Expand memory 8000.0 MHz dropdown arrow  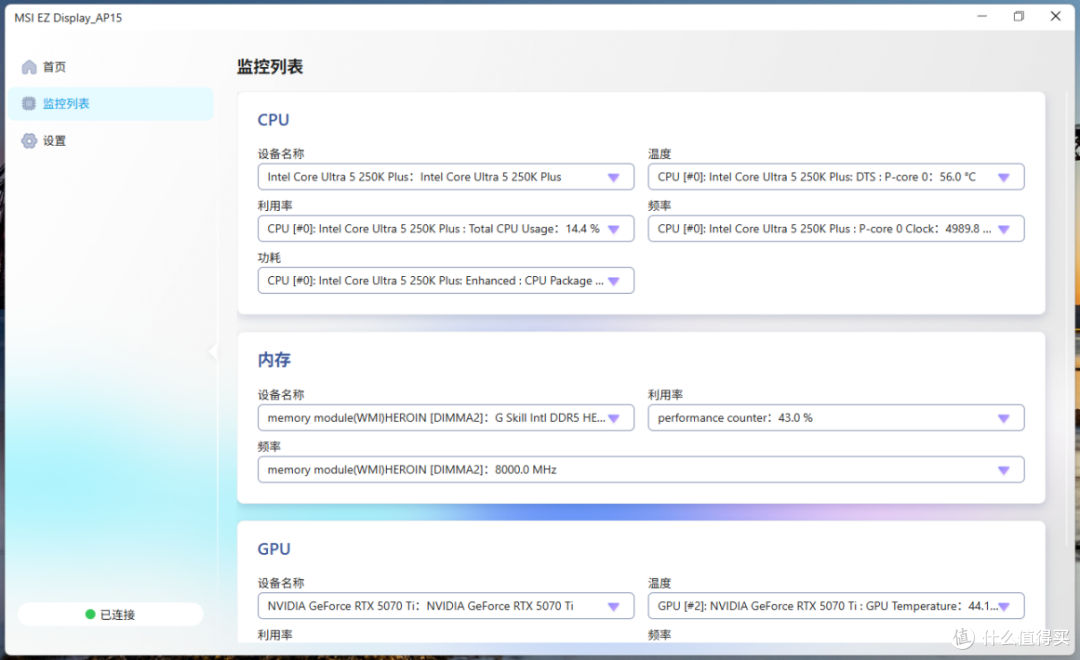(x=1004, y=470)
